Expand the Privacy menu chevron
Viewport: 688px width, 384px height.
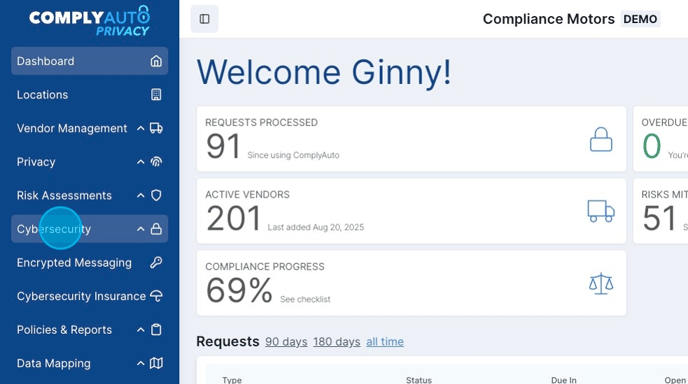coord(140,162)
